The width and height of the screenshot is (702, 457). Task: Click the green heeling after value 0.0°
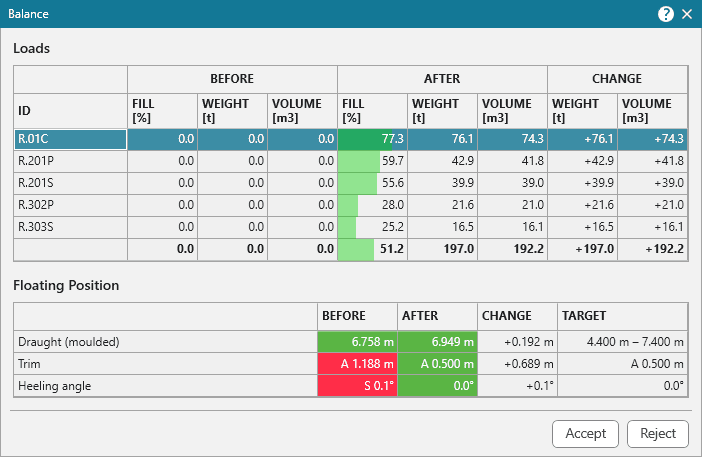tap(437, 386)
